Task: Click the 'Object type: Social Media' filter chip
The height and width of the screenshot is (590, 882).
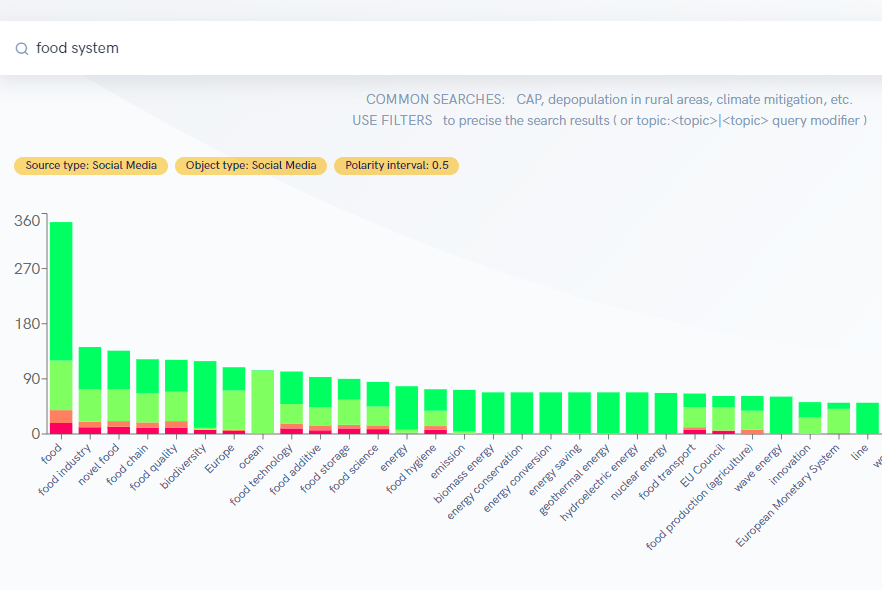Action: point(251,166)
